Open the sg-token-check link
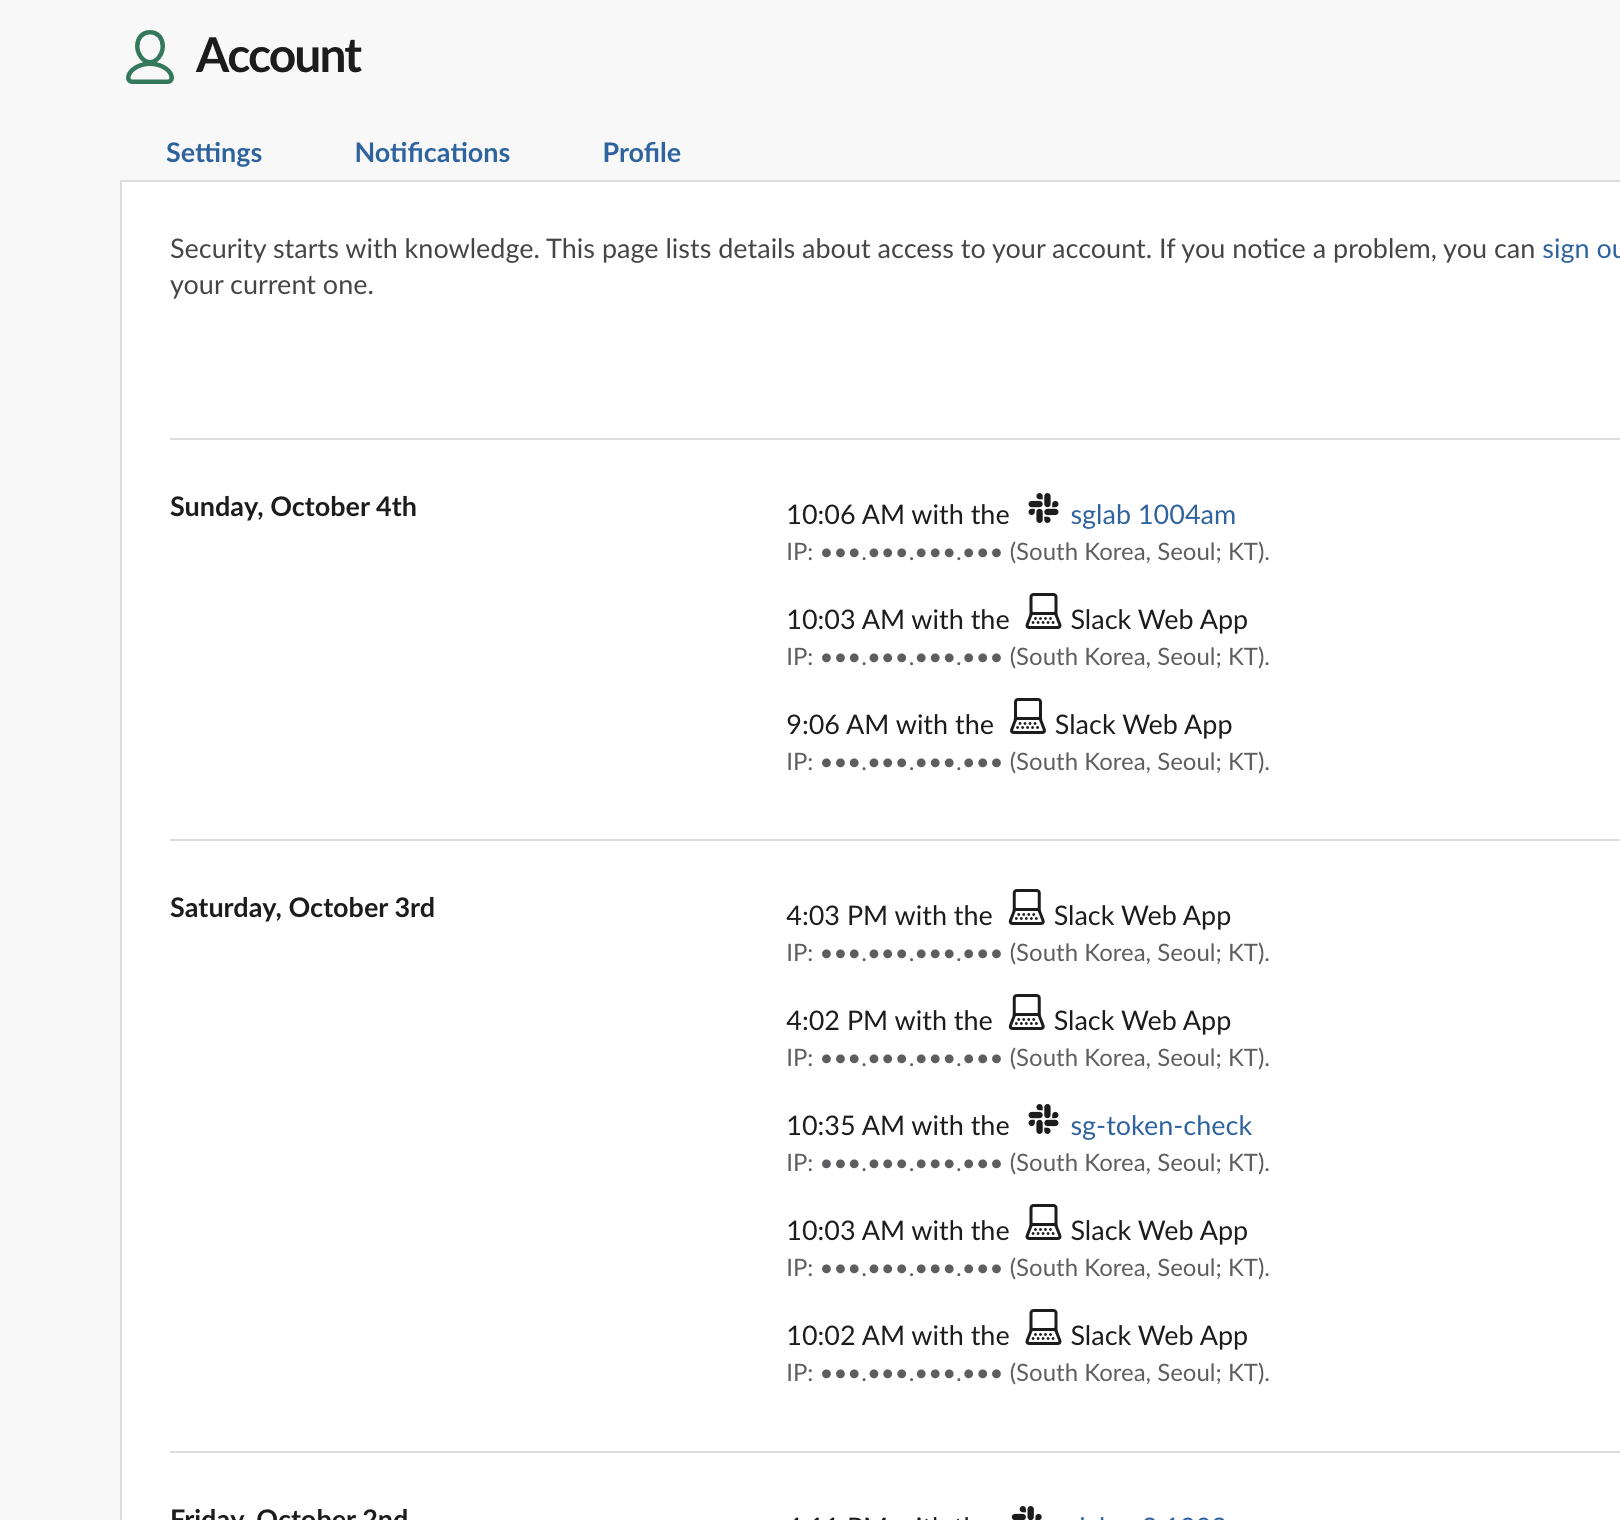 tap(1161, 1126)
